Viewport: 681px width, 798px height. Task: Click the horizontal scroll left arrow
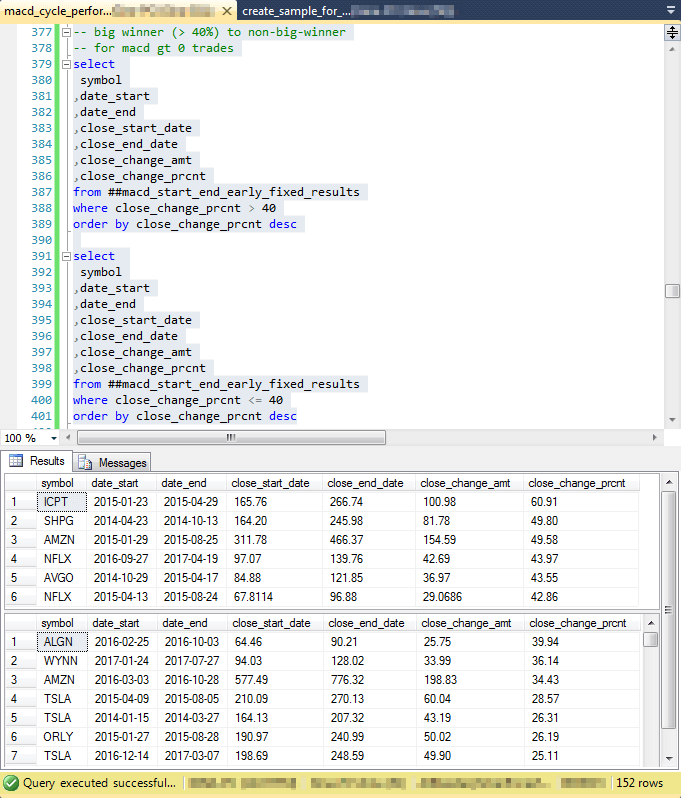tap(68, 438)
